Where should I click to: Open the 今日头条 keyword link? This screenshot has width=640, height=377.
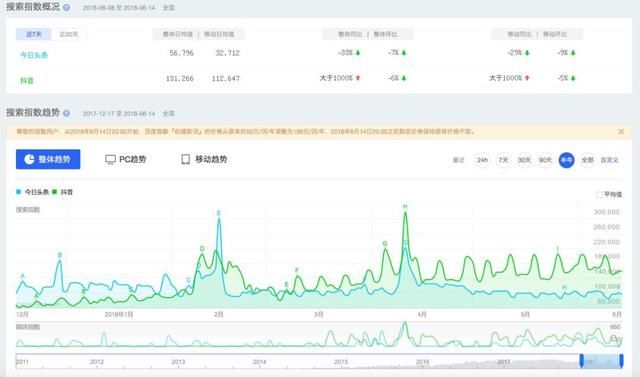pyautogui.click(x=34, y=55)
